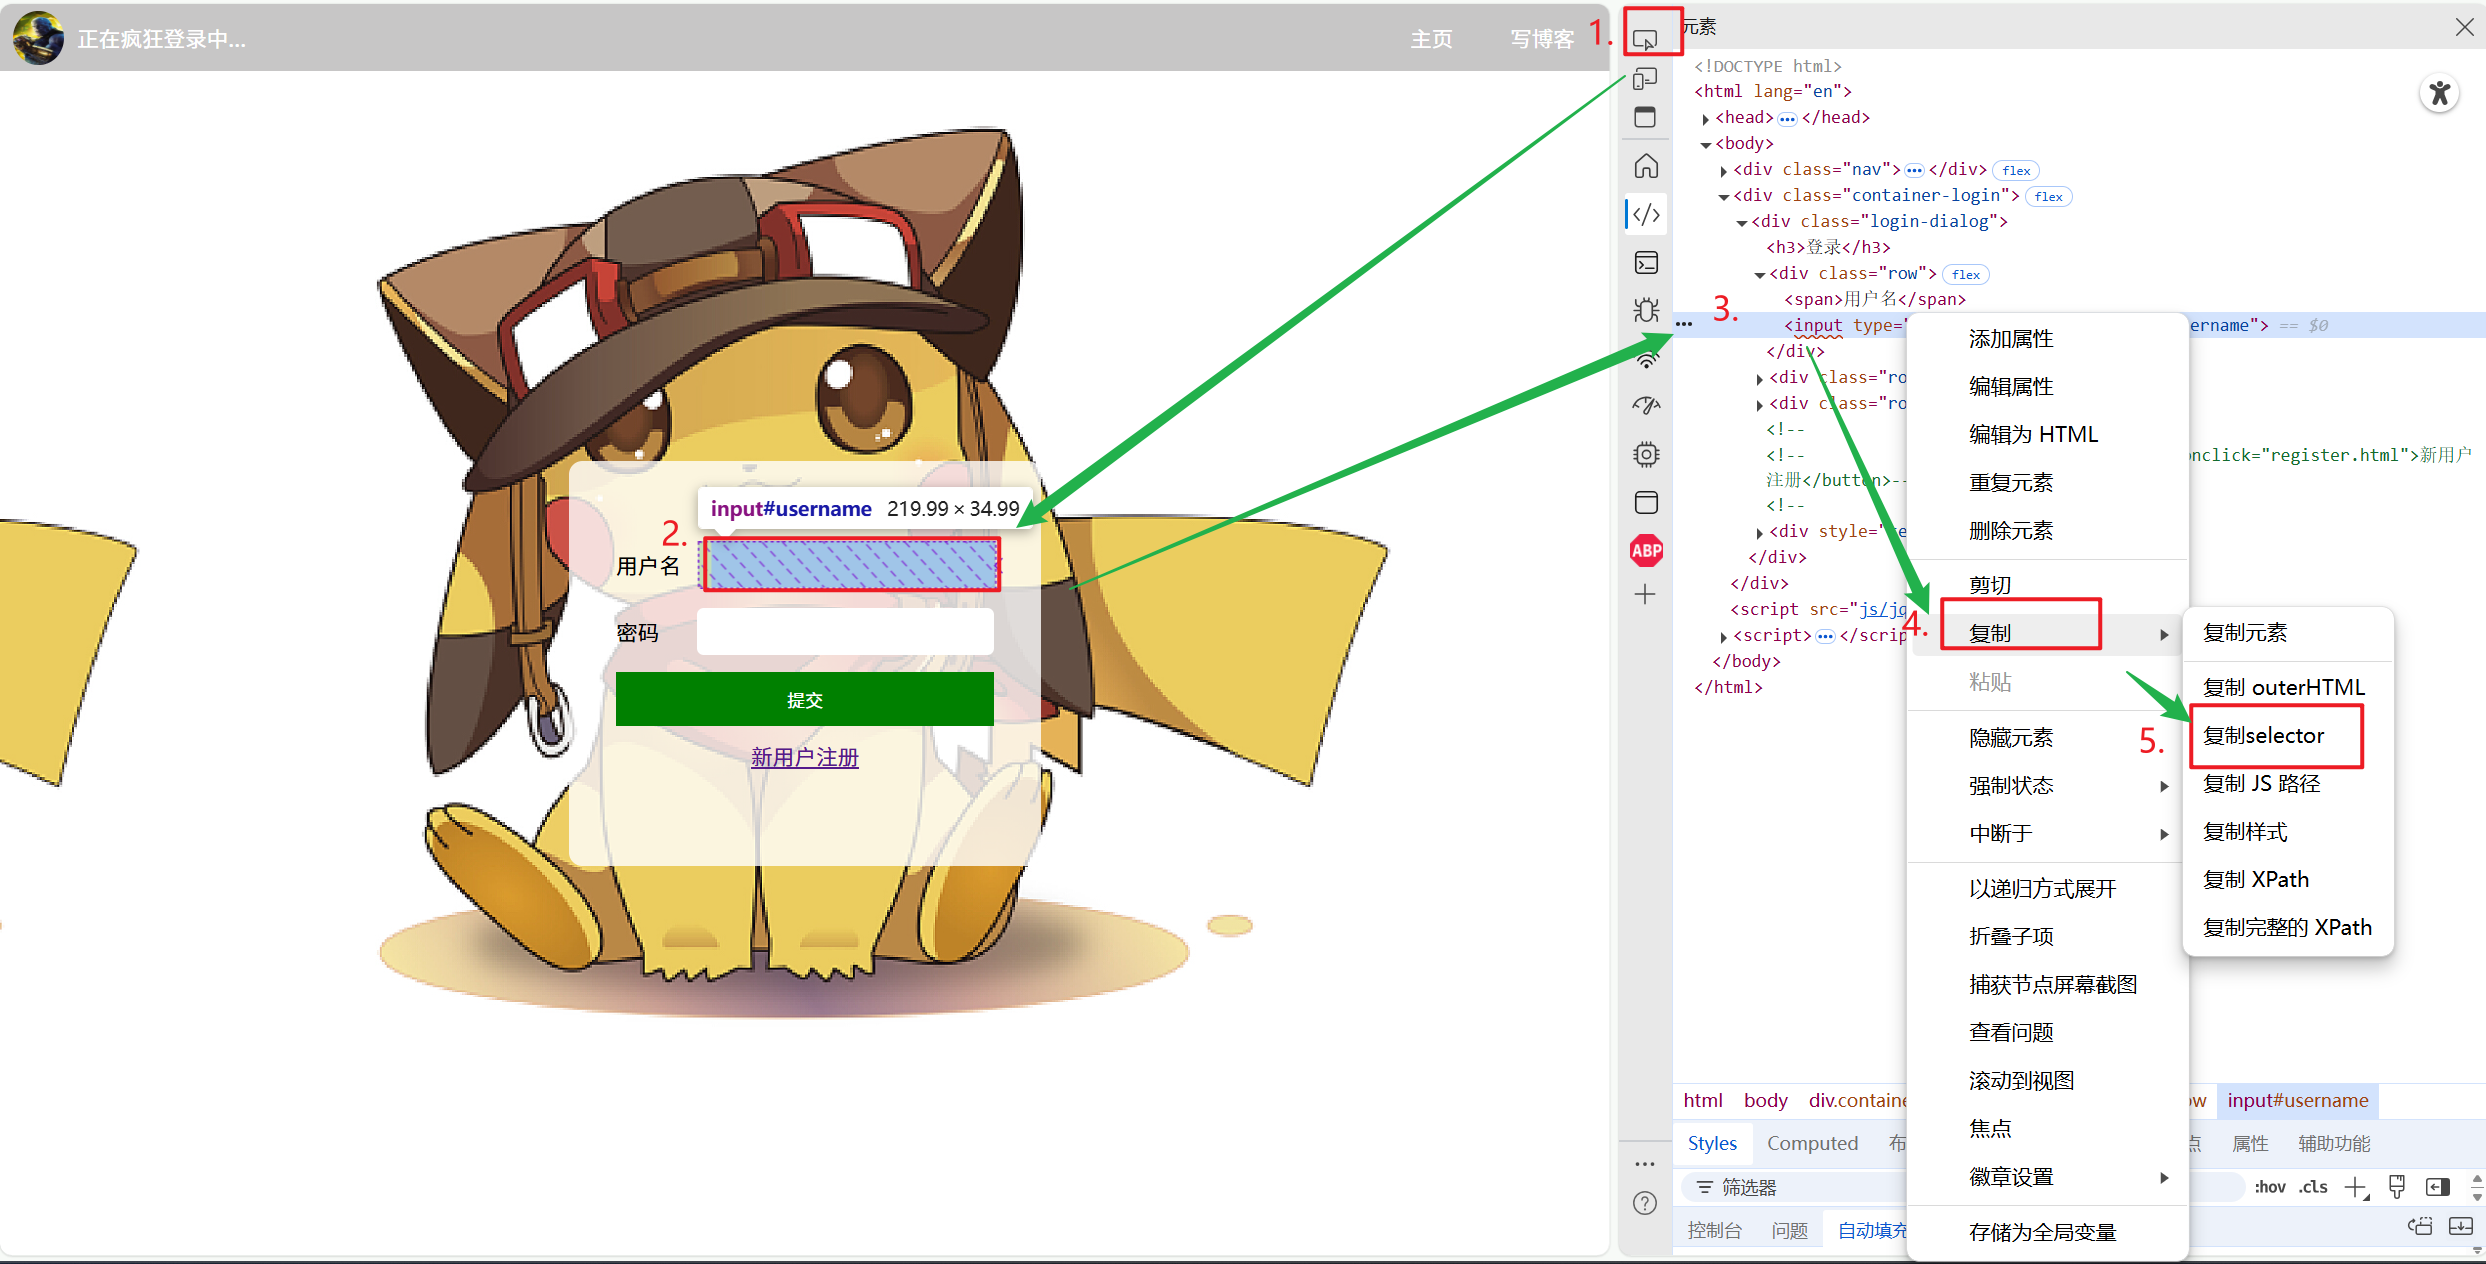Select 复制 XPath in the submenu
Screen dimensions: 2486x1264
pos(2256,880)
